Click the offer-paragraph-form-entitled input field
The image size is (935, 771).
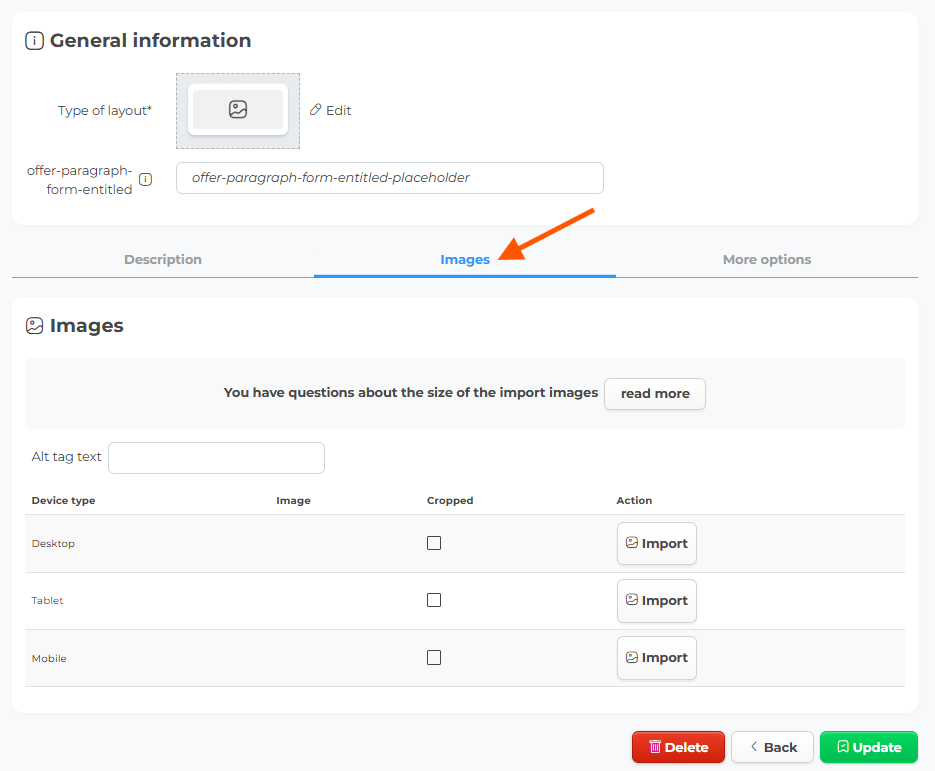pyautogui.click(x=390, y=178)
